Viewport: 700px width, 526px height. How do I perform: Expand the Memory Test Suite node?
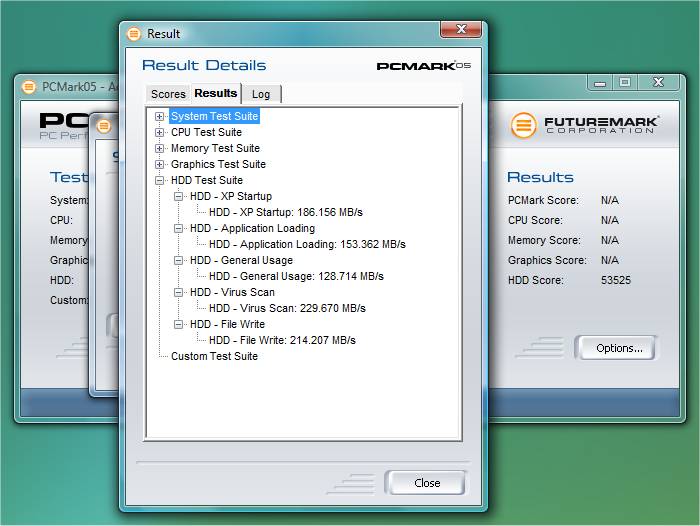tap(159, 148)
